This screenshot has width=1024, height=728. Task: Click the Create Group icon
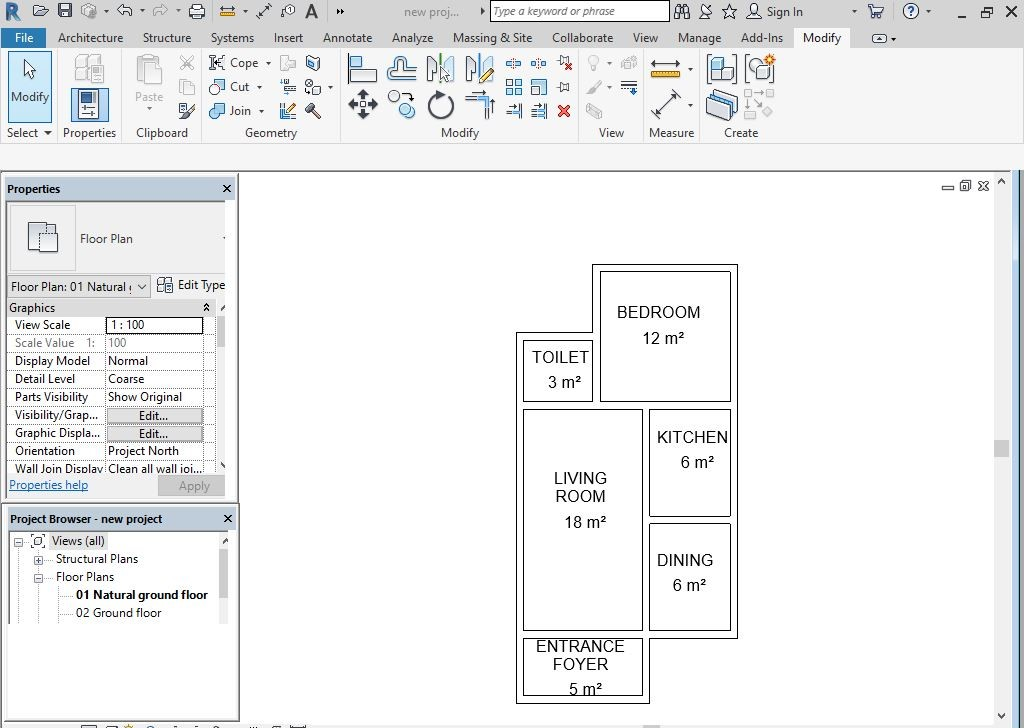pyautogui.click(x=760, y=69)
